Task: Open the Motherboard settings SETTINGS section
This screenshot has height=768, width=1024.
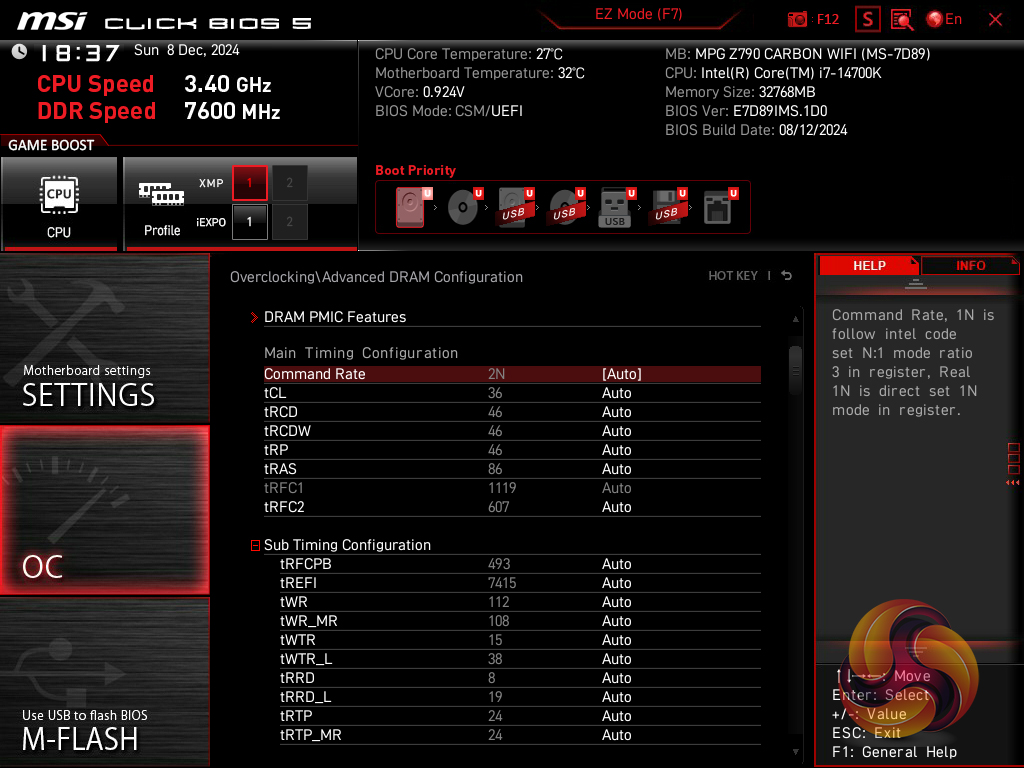Action: click(x=104, y=338)
